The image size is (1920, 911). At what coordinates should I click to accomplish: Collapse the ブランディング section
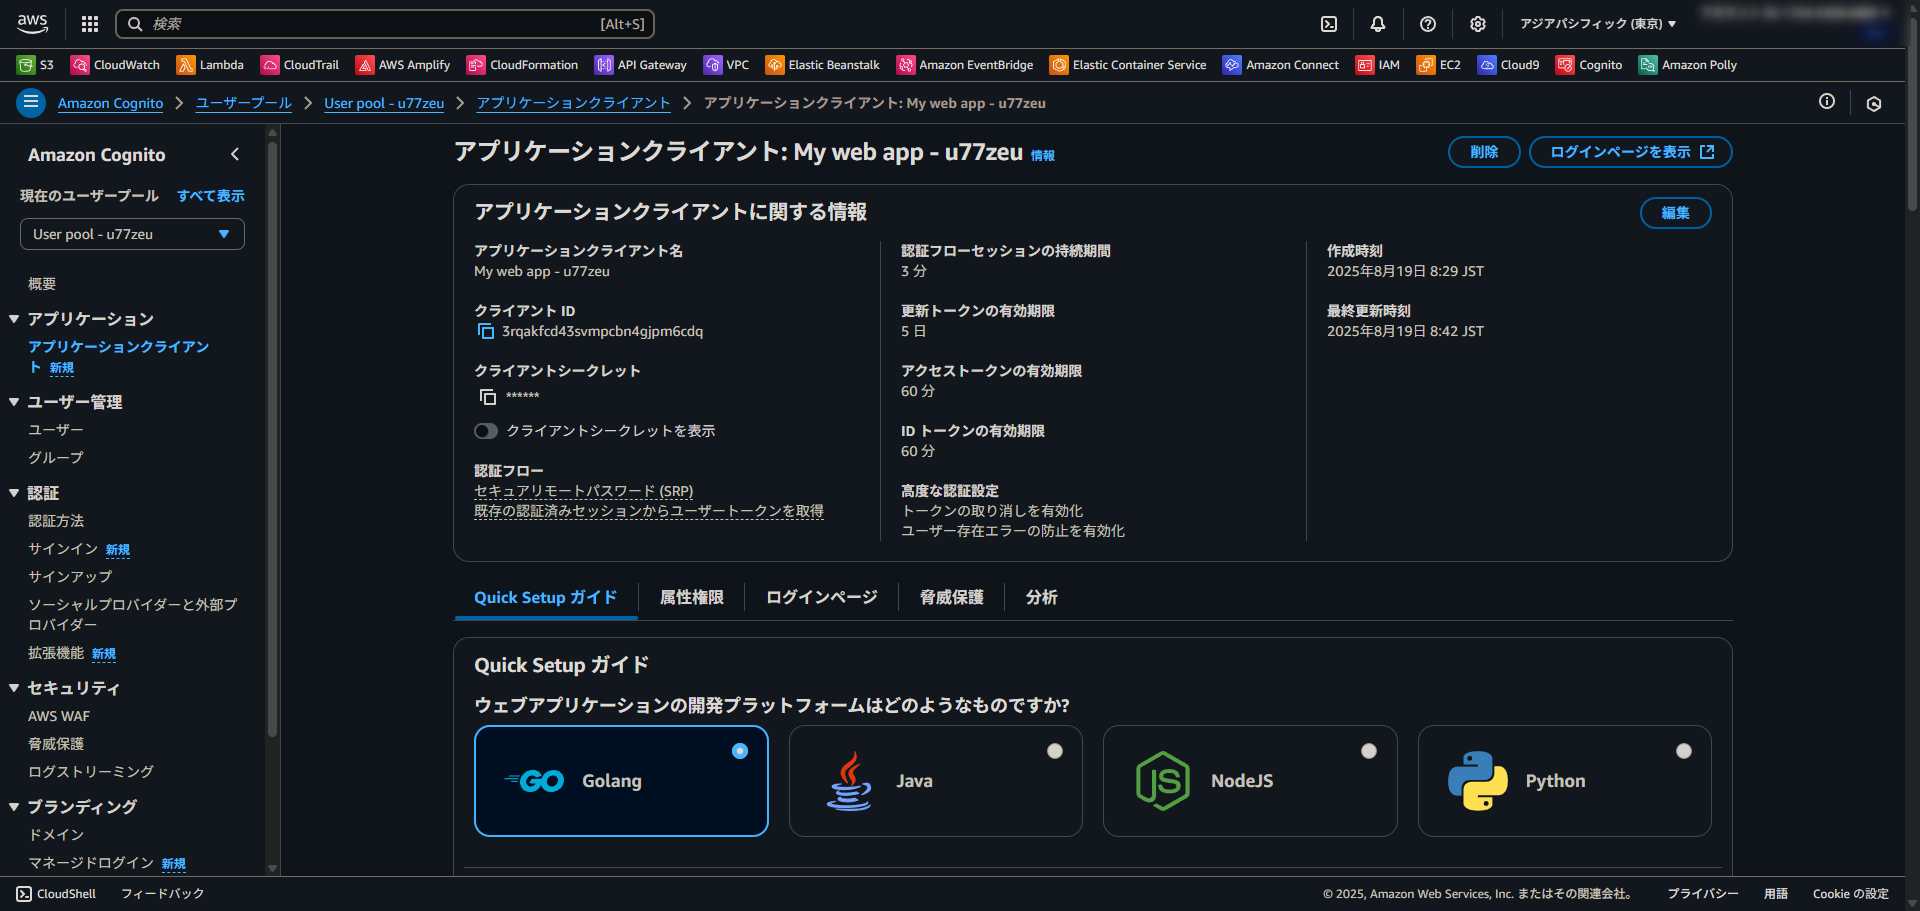(x=14, y=807)
